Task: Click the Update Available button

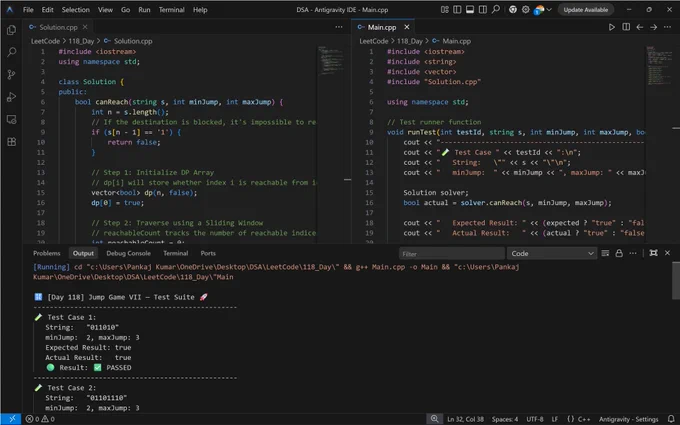Action: click(585, 10)
